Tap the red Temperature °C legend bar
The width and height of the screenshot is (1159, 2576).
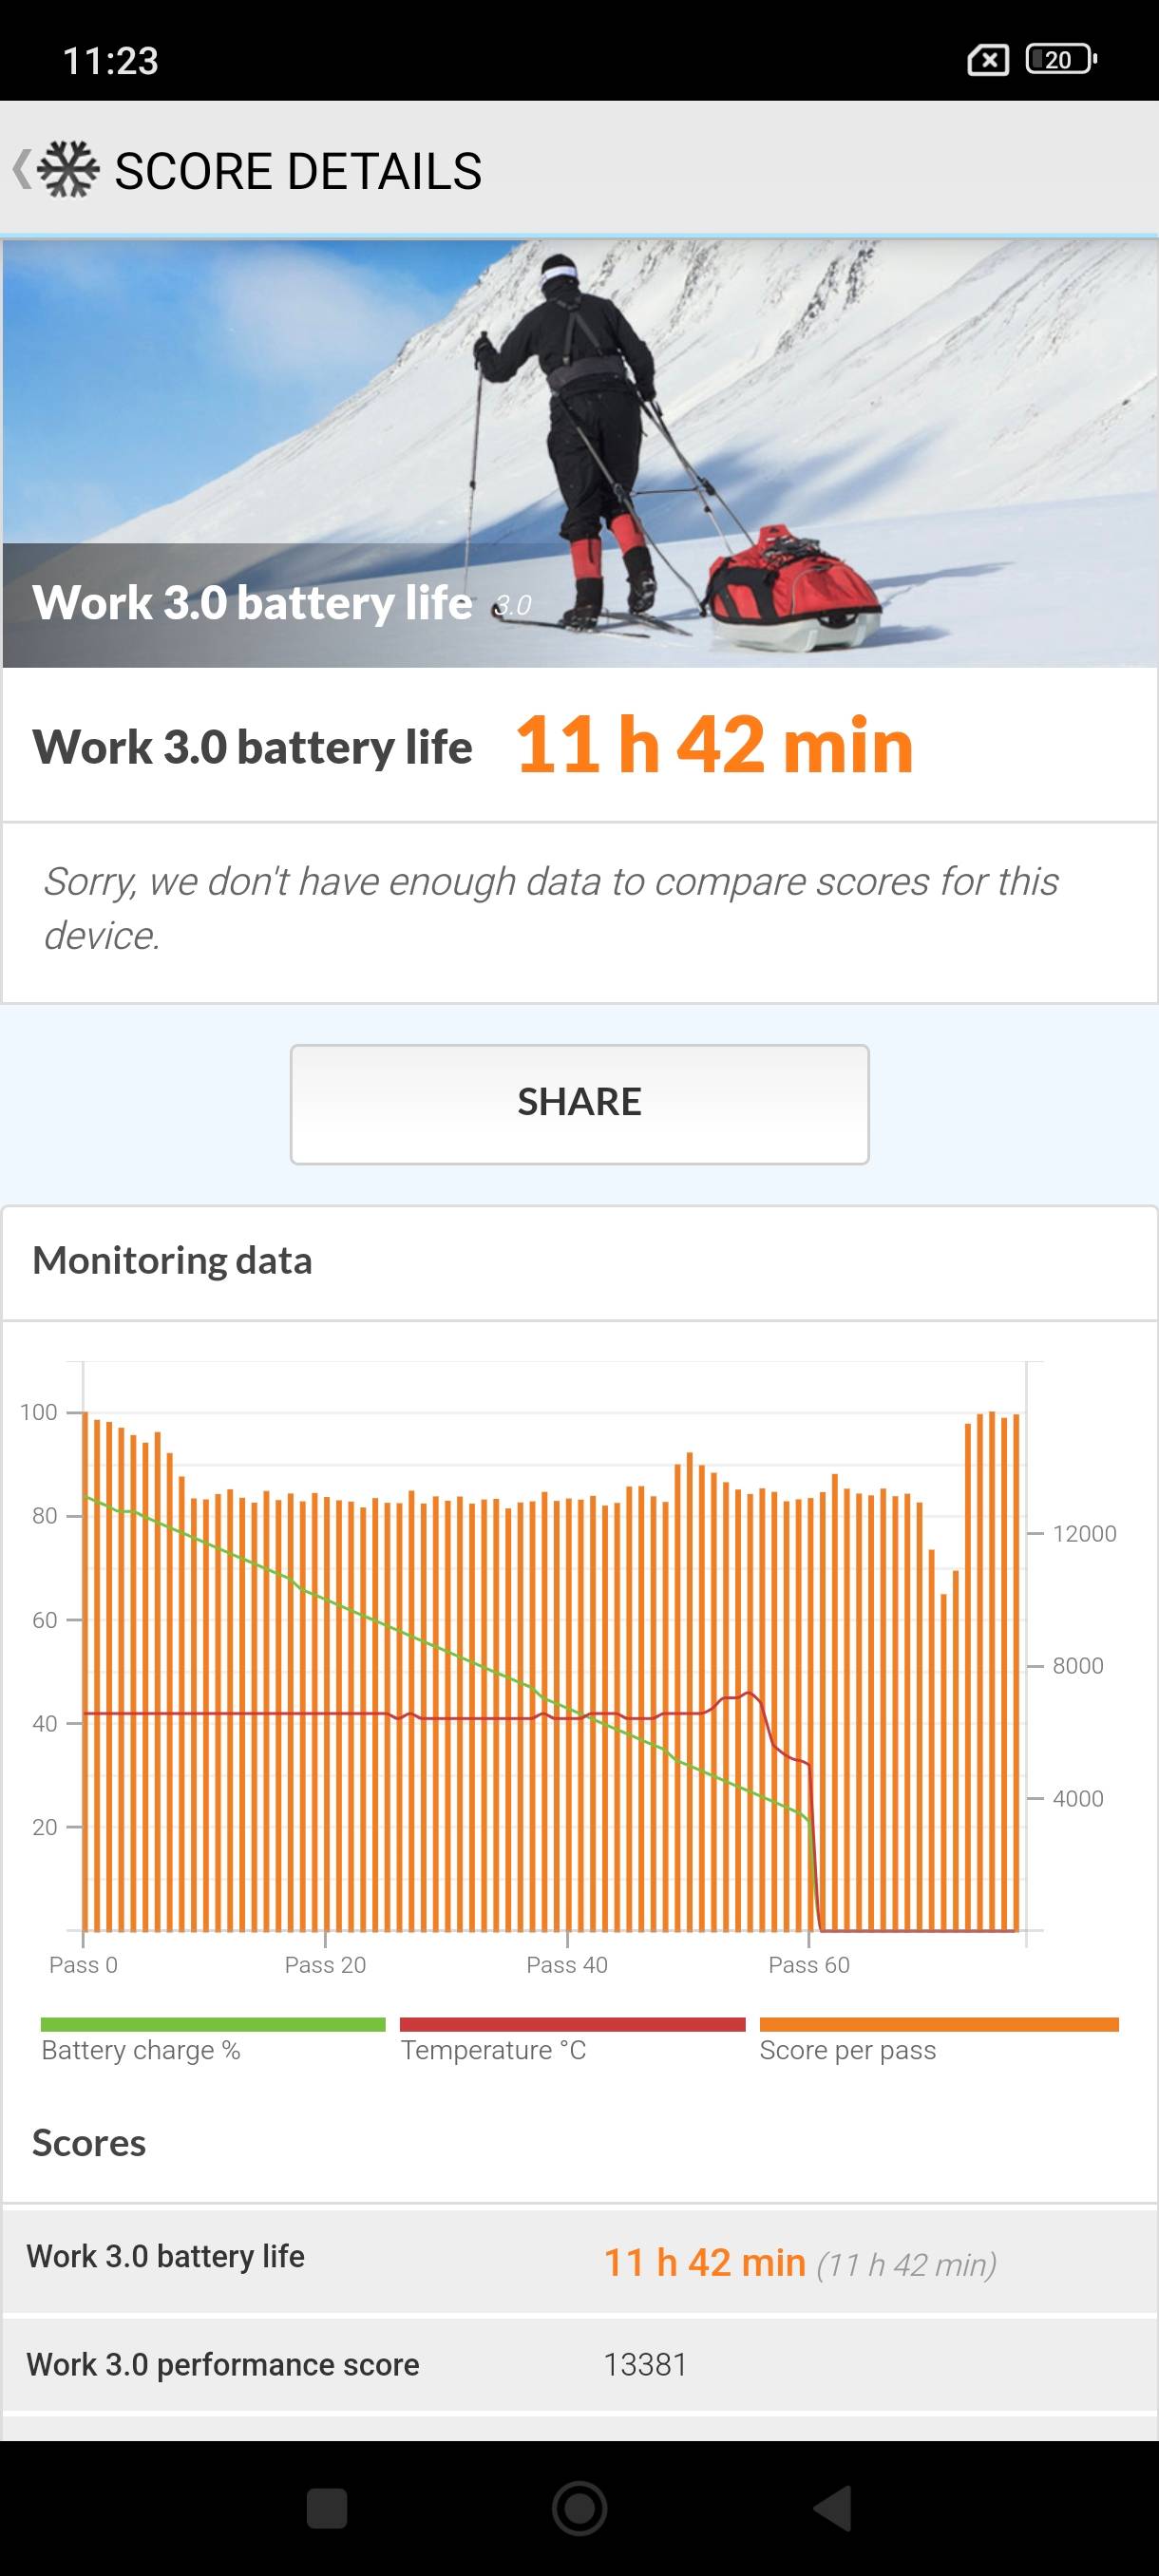click(x=572, y=2024)
